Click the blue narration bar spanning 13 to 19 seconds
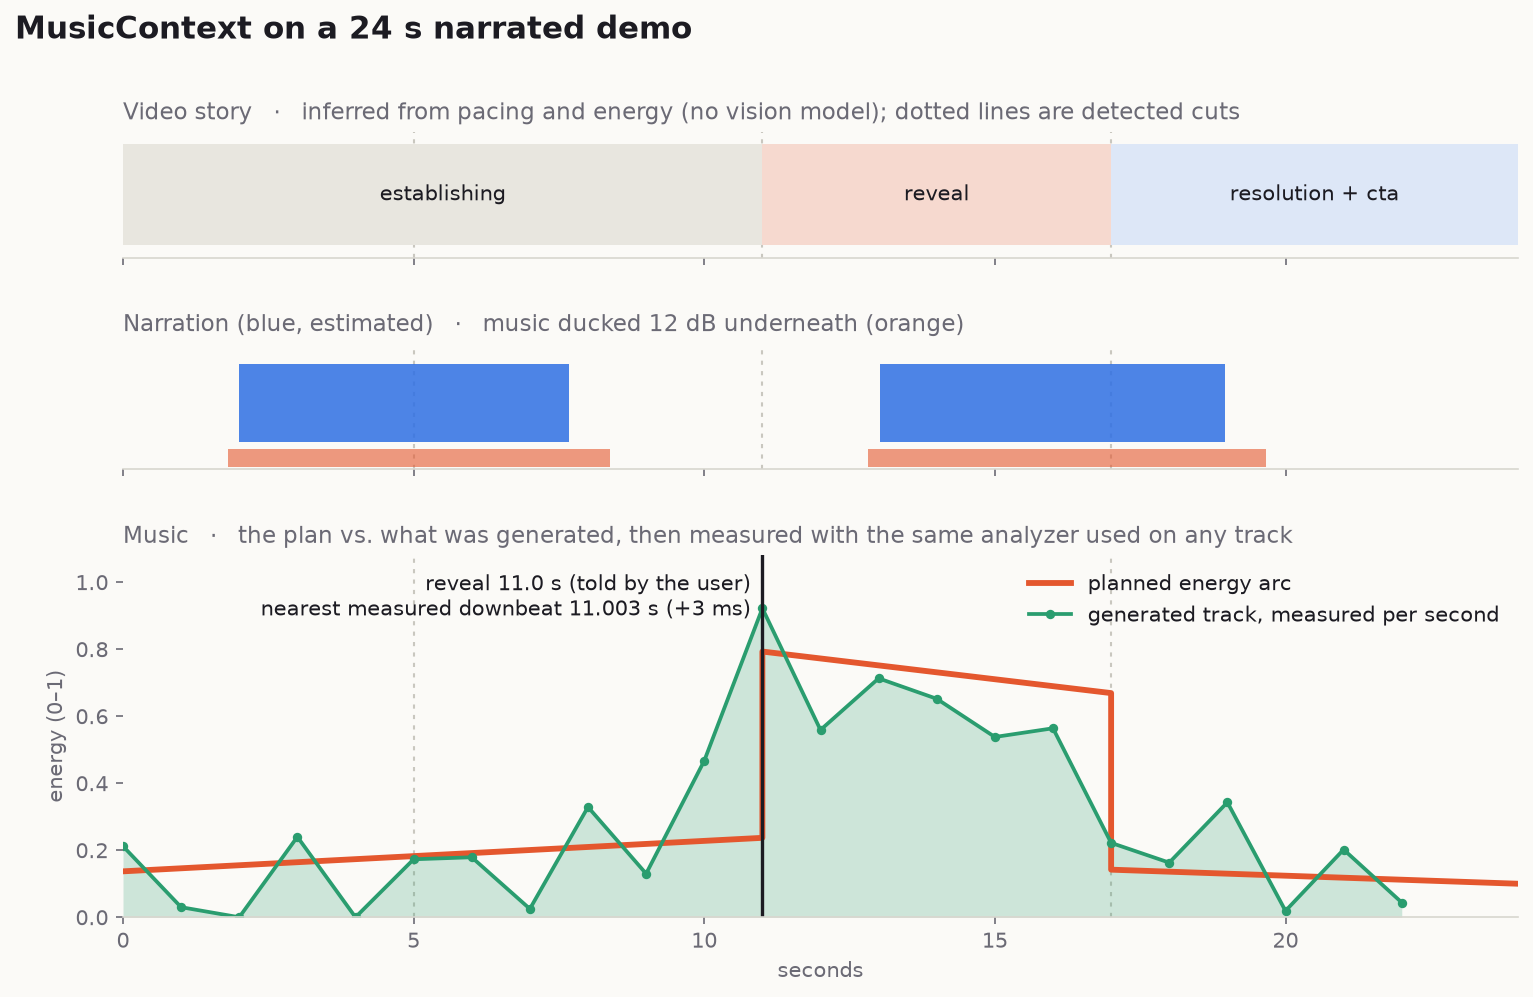The width and height of the screenshot is (1533, 997). point(1052,403)
